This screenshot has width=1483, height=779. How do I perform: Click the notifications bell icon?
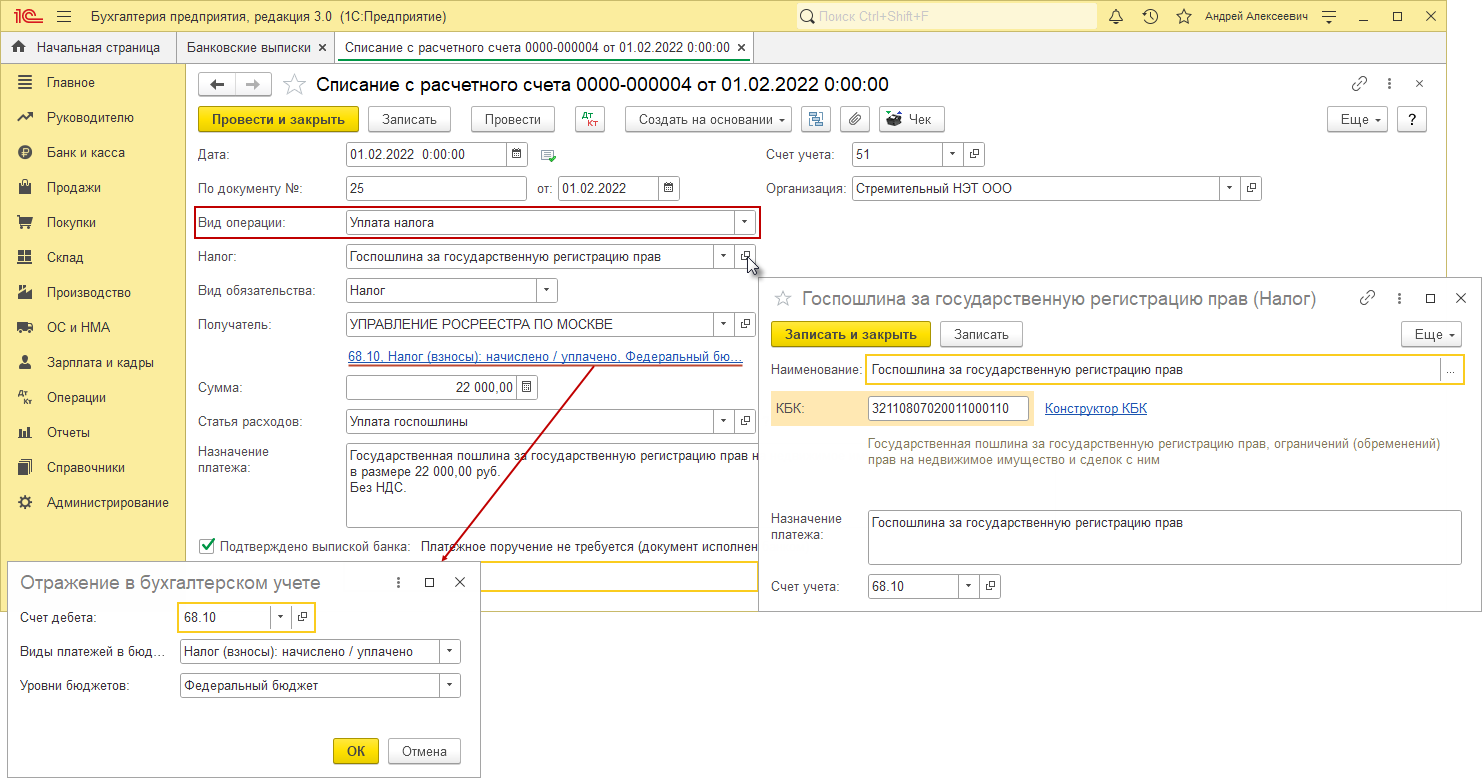(1117, 17)
